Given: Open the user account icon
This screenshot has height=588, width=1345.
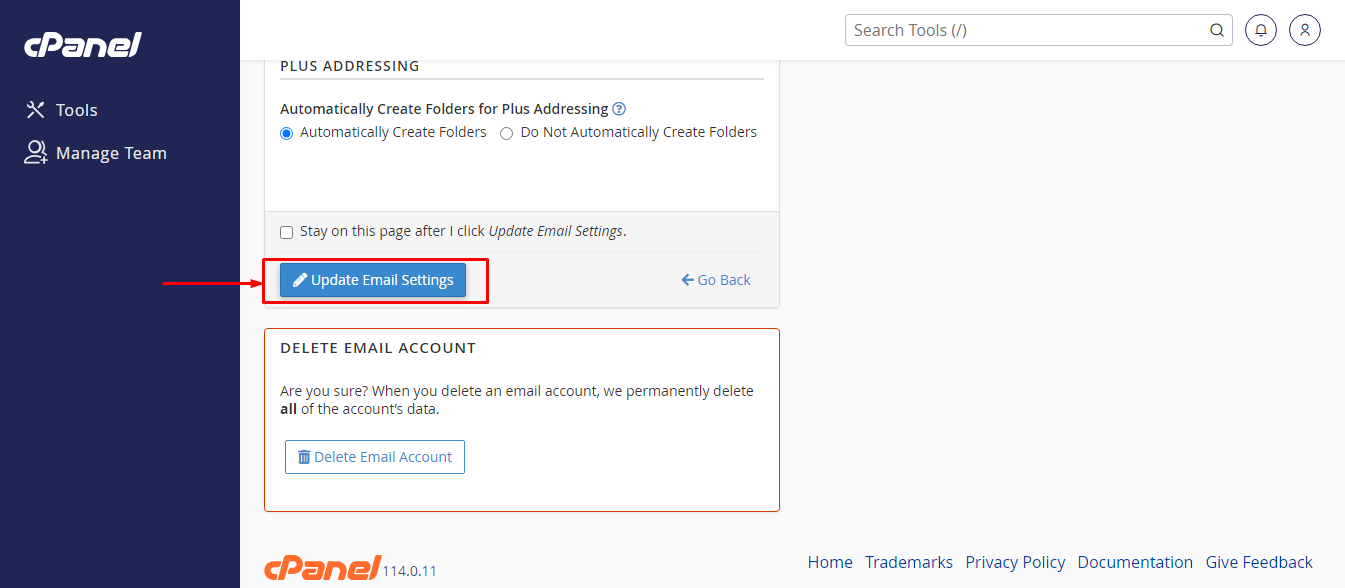Looking at the screenshot, I should point(1304,30).
